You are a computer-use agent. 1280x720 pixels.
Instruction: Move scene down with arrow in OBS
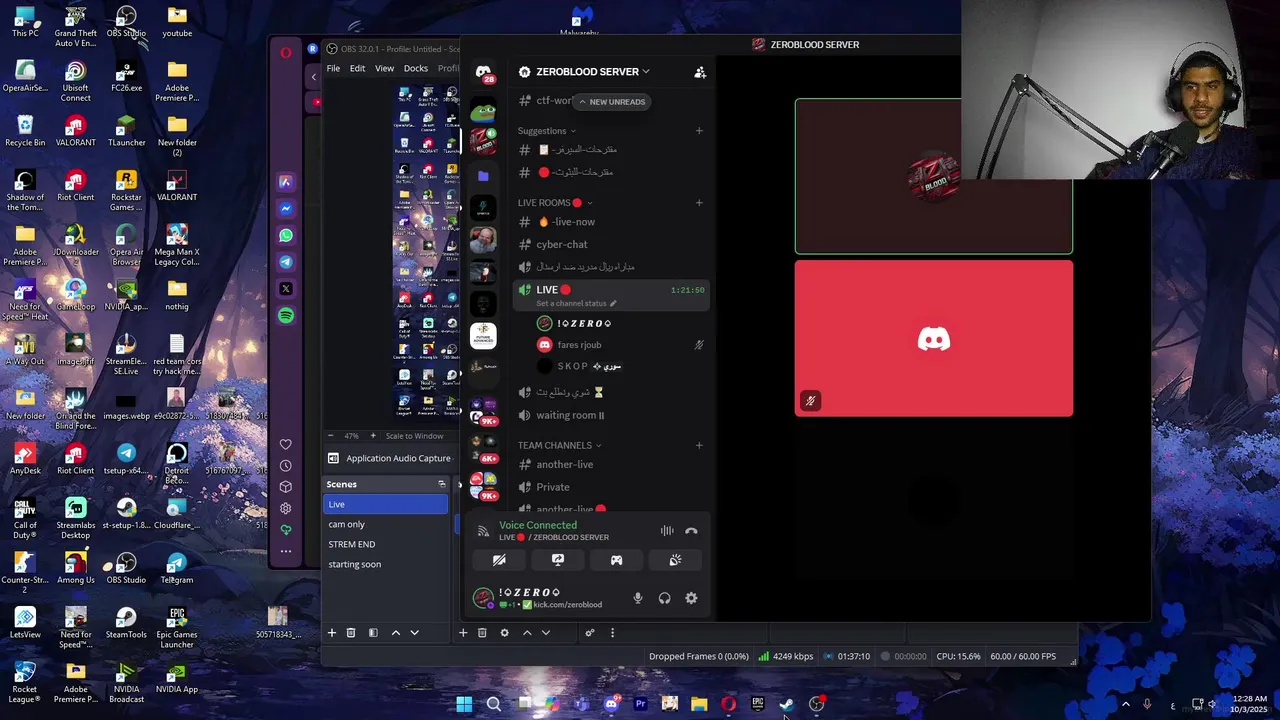[x=414, y=632]
